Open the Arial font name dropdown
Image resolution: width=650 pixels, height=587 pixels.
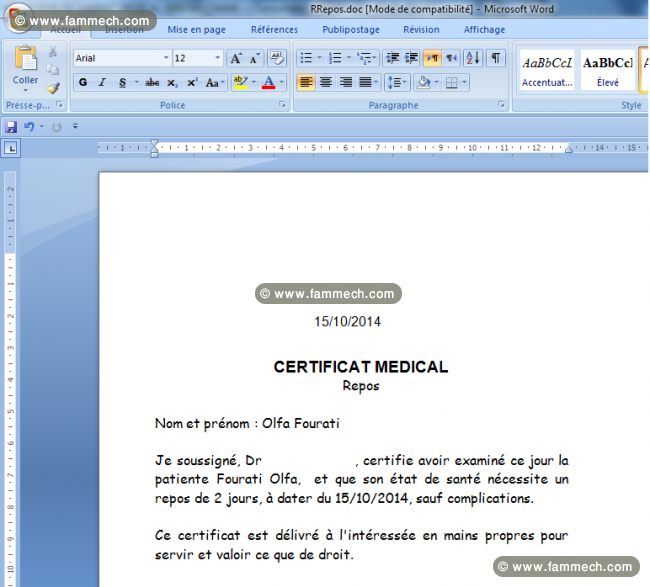point(166,58)
